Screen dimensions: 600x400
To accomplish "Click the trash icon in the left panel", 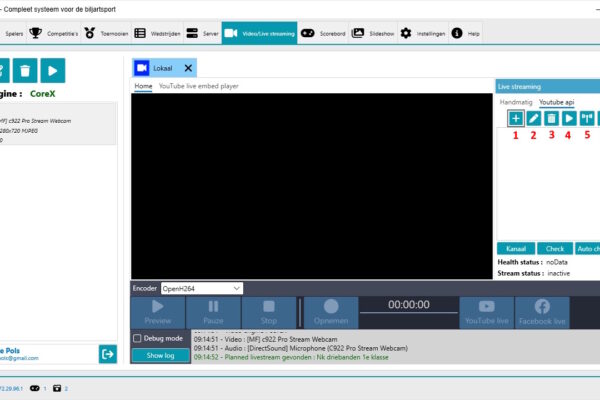I will point(24,71).
